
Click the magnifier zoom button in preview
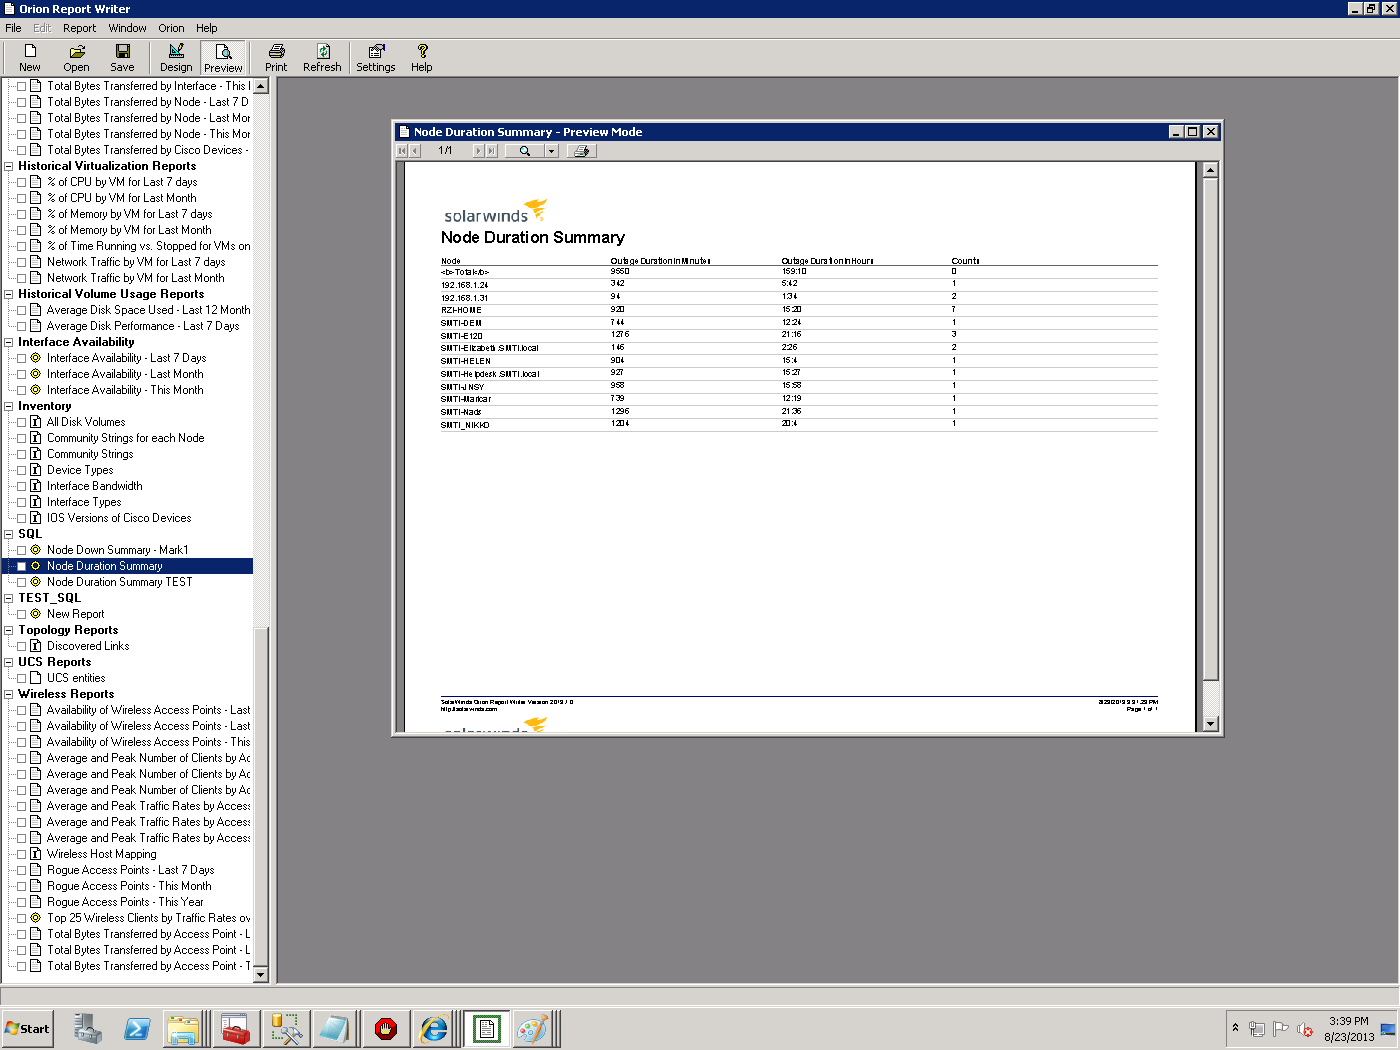524,151
